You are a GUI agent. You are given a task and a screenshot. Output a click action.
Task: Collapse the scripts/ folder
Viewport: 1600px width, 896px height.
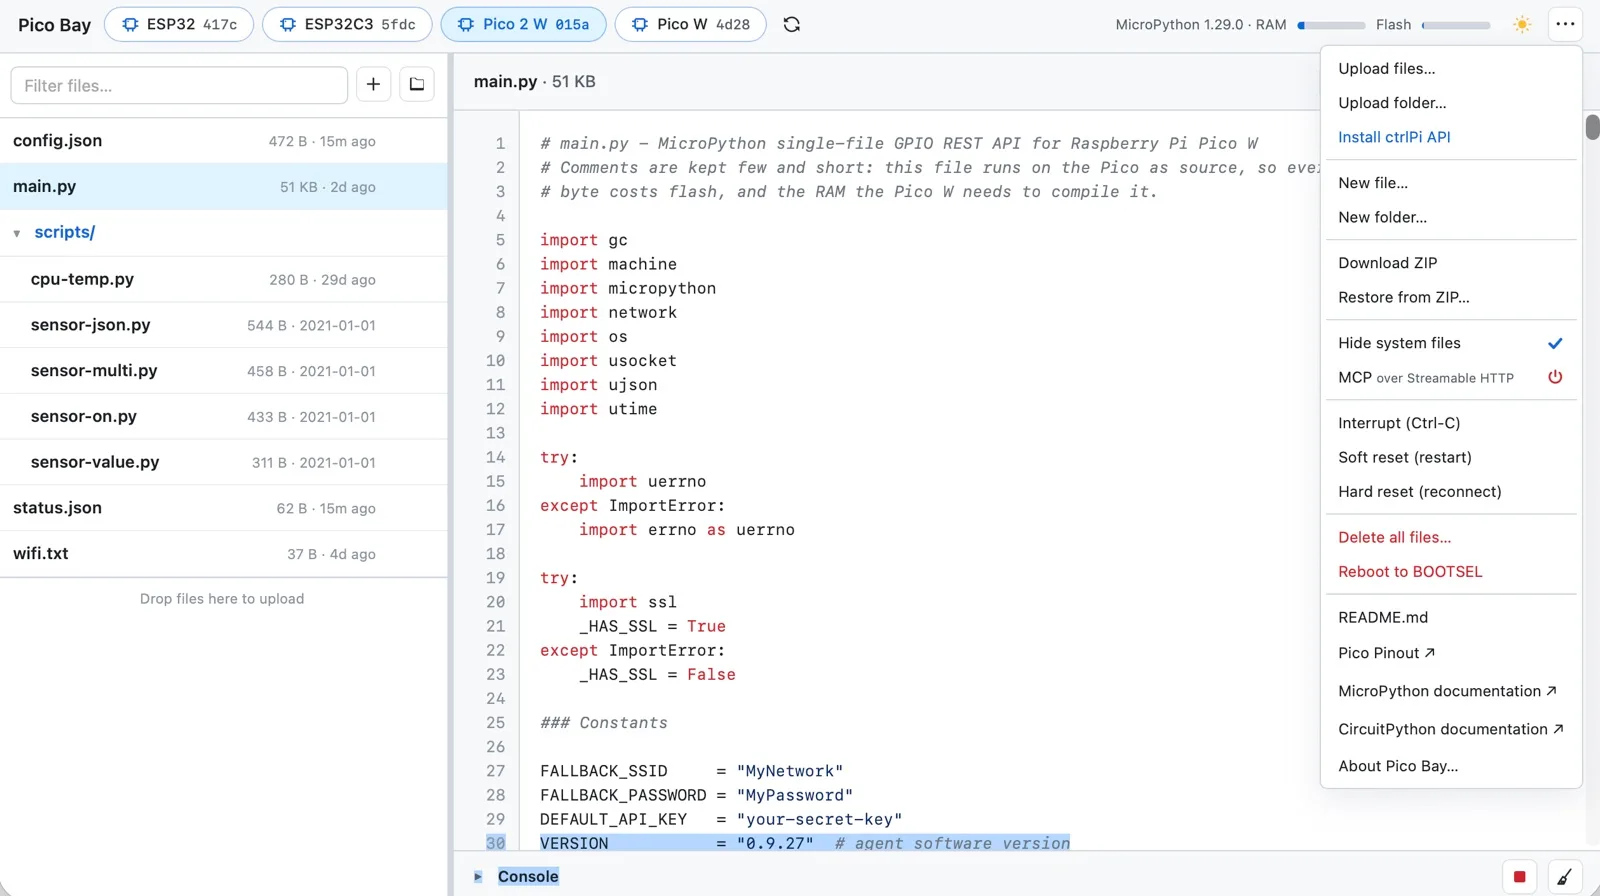(x=17, y=233)
